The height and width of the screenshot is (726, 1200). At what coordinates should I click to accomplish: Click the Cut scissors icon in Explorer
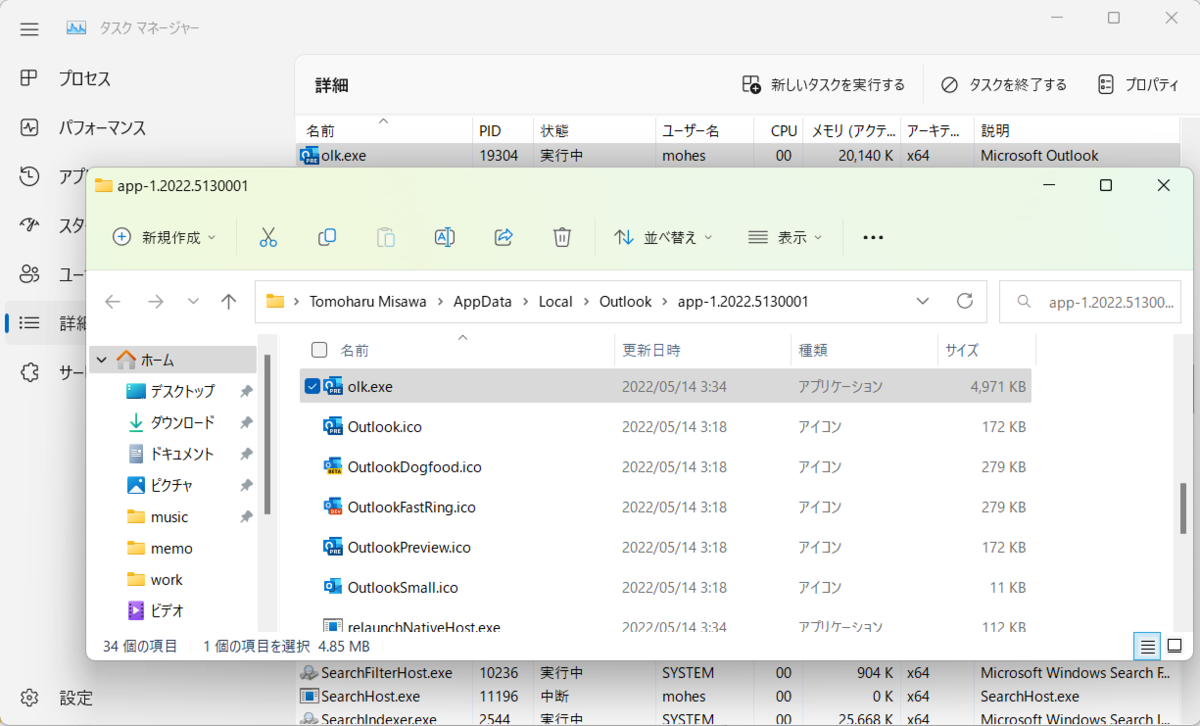[x=268, y=237]
